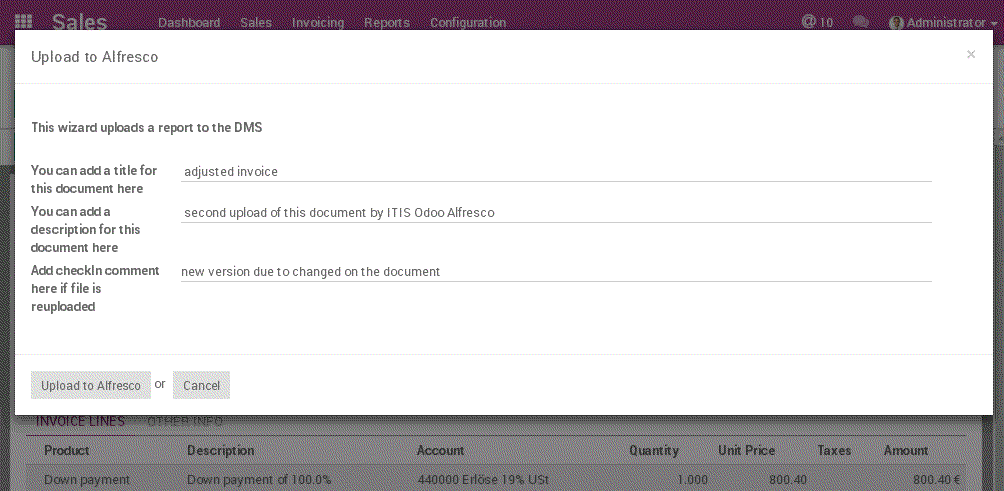The height and width of the screenshot is (491, 1004).
Task: Open the apps grid menu icon
Action: pos(23,21)
